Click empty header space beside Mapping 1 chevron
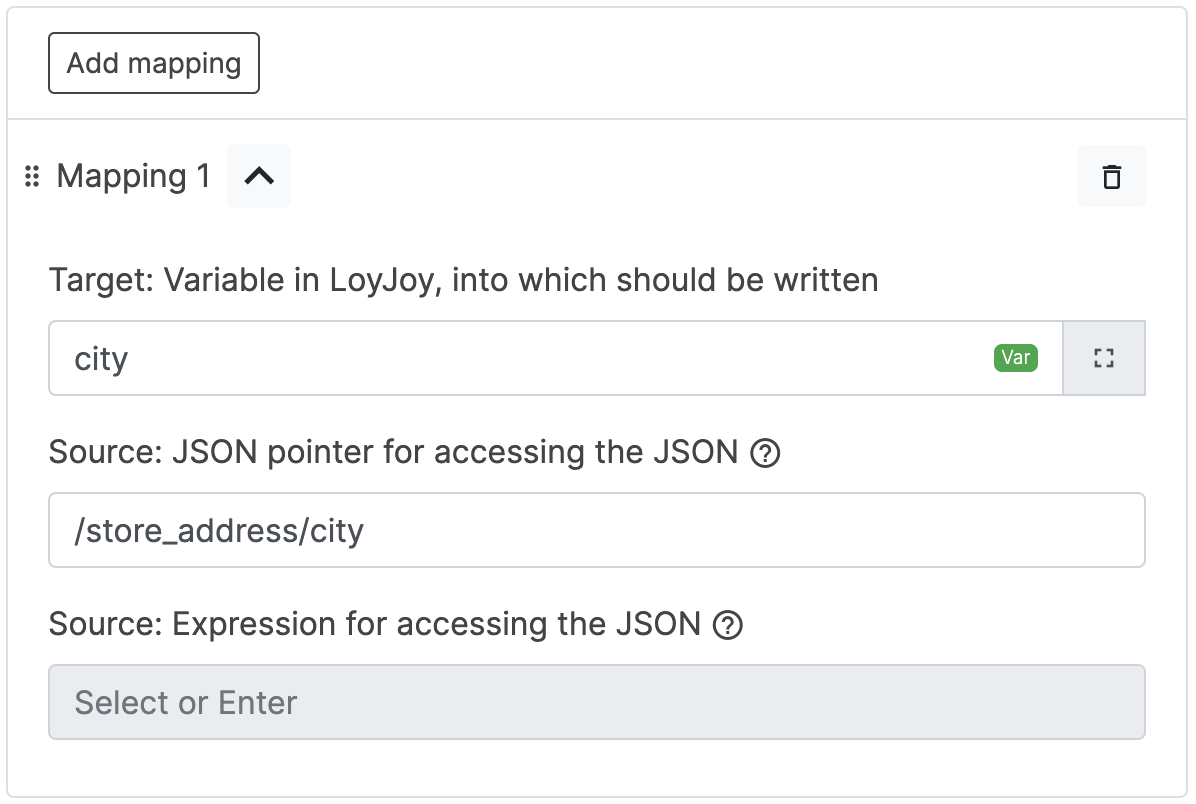This screenshot has height=804, width=1196. pos(680,177)
